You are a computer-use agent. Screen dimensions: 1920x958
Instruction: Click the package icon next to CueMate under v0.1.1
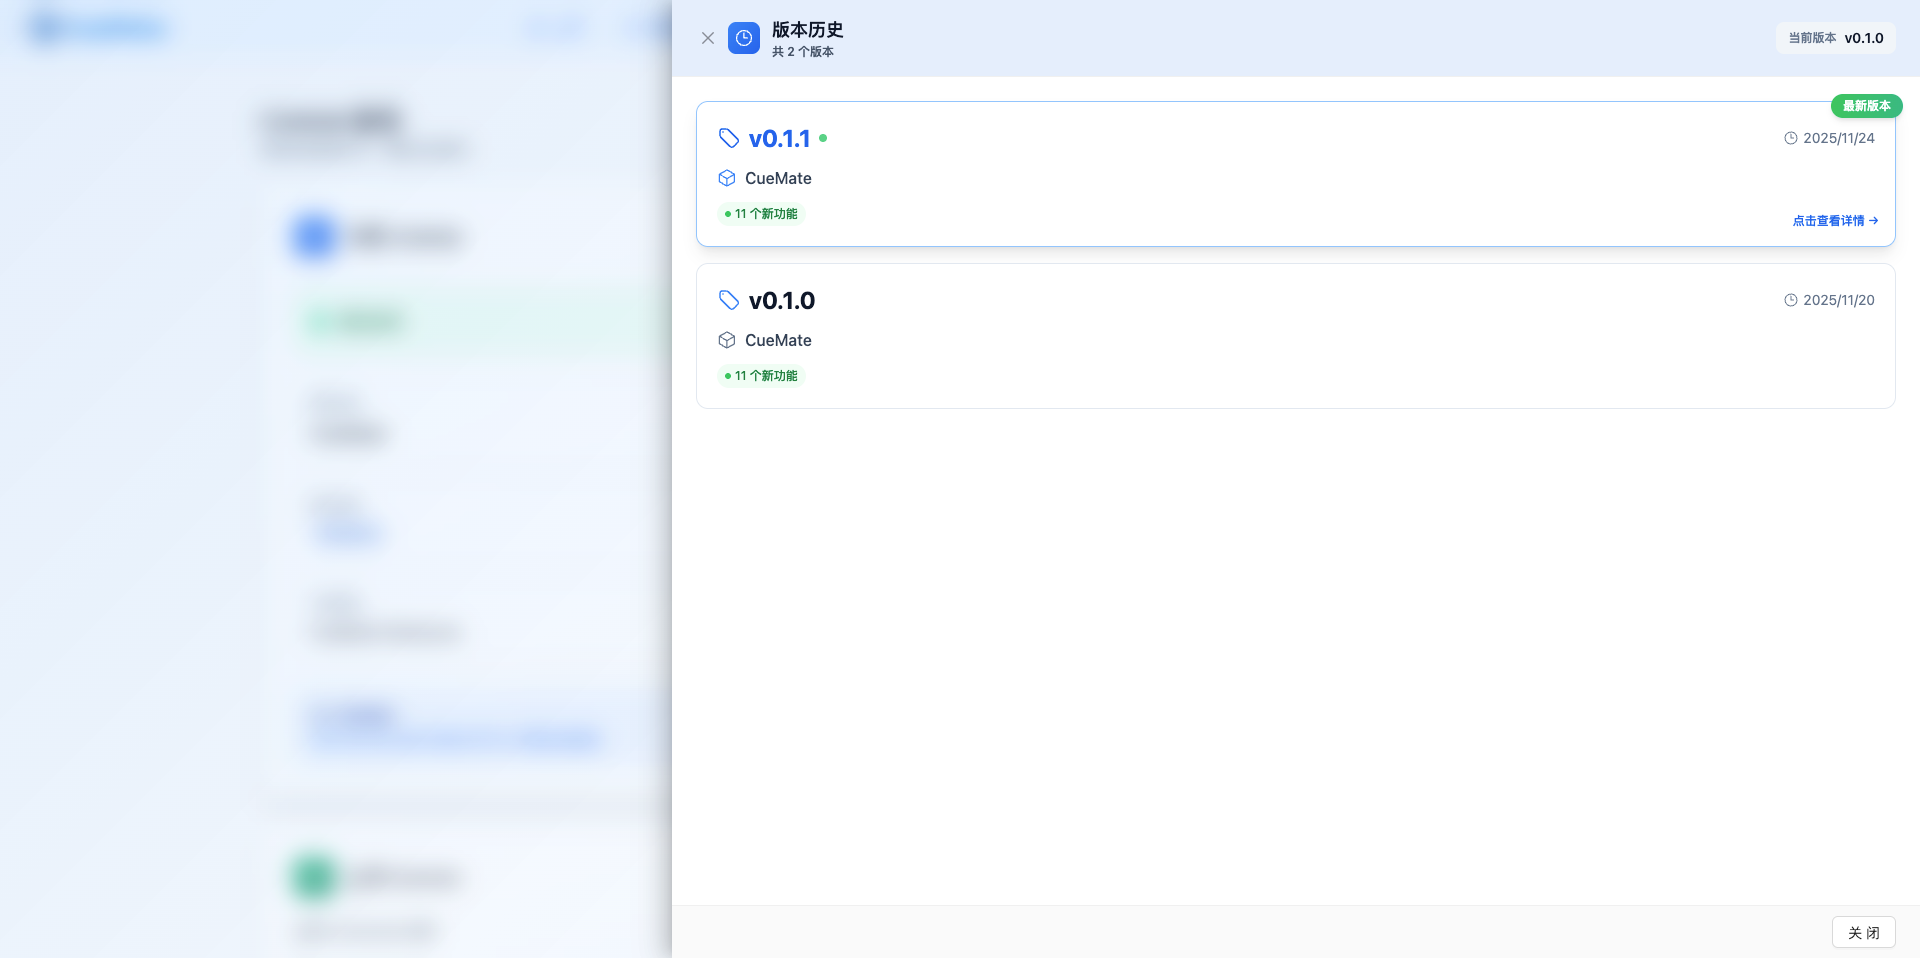tap(726, 178)
